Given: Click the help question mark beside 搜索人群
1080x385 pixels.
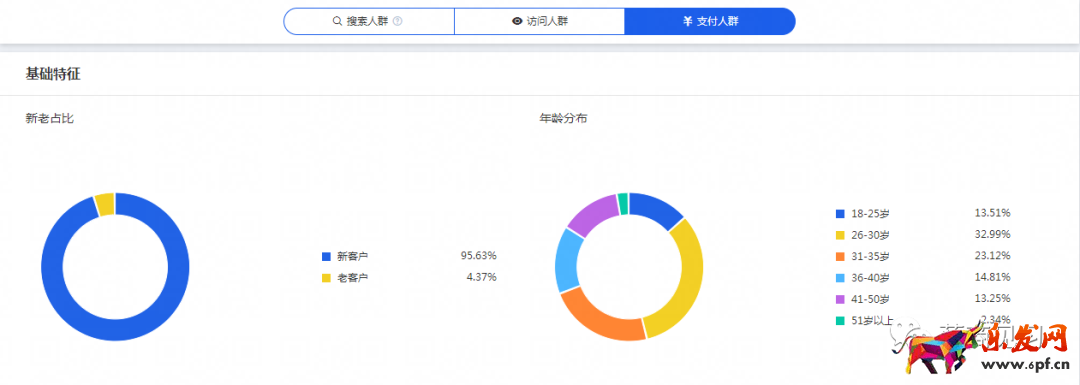Looking at the screenshot, I should (397, 21).
